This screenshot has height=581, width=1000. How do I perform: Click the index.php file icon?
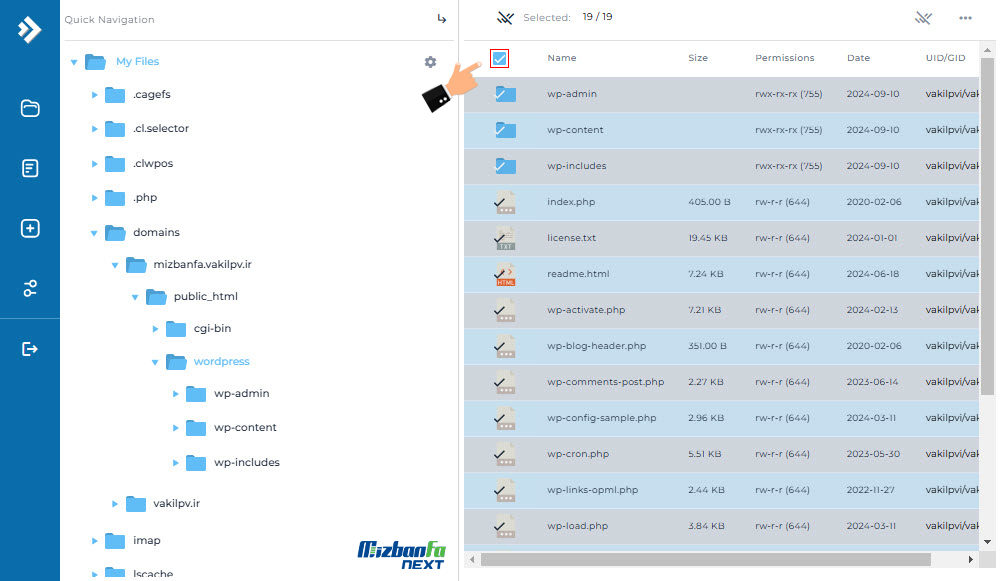pyautogui.click(x=505, y=202)
